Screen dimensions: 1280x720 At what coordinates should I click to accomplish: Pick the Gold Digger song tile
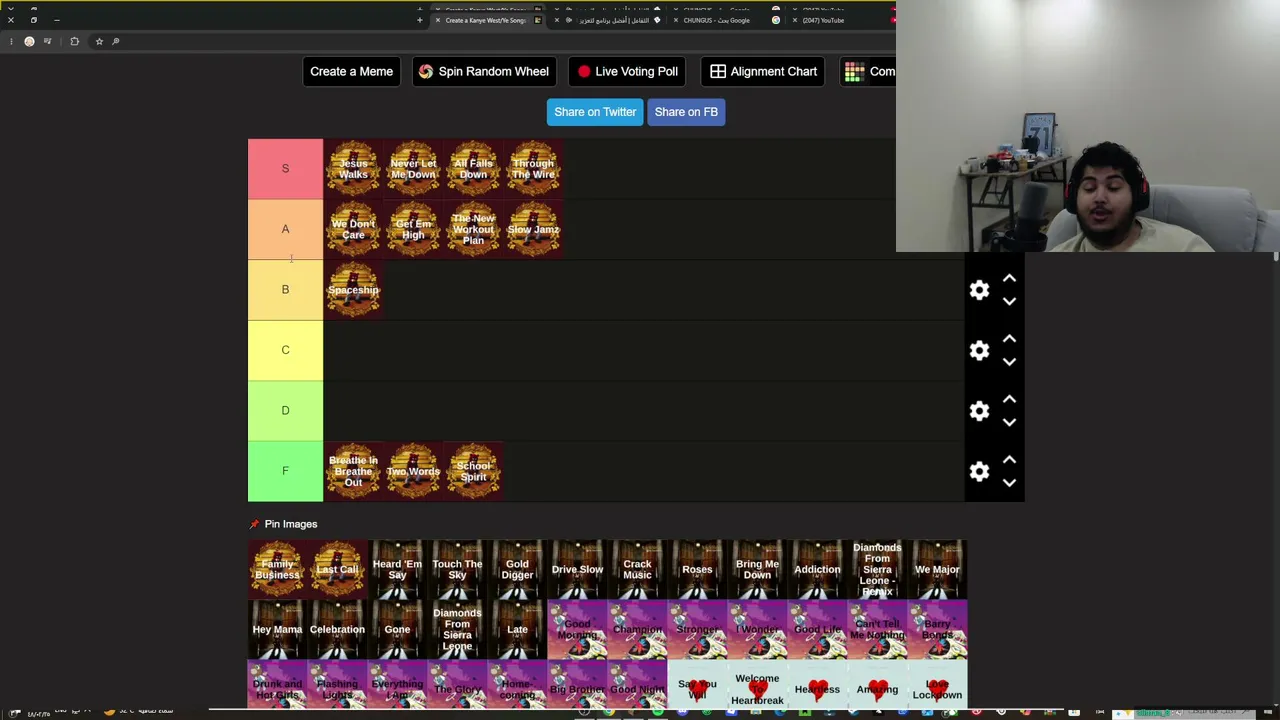[x=517, y=569]
